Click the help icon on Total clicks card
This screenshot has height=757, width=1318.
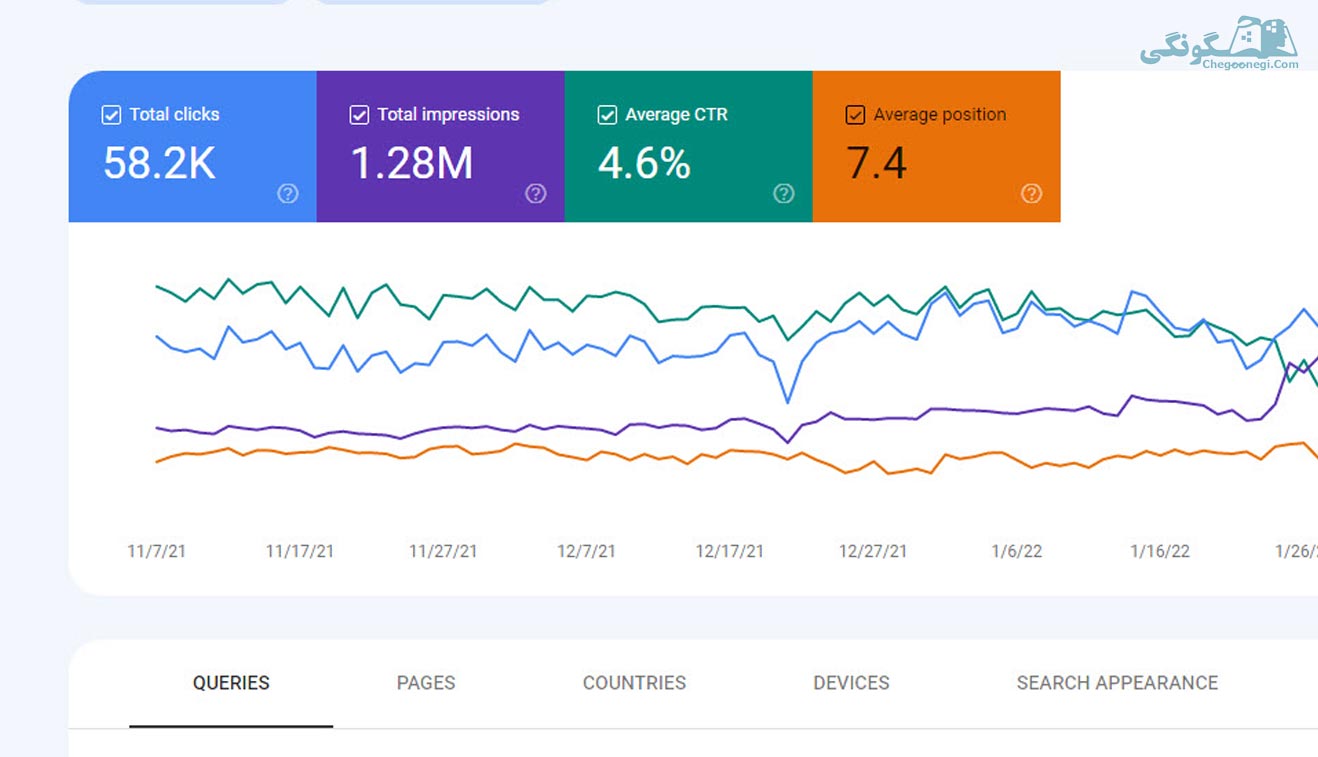(288, 194)
